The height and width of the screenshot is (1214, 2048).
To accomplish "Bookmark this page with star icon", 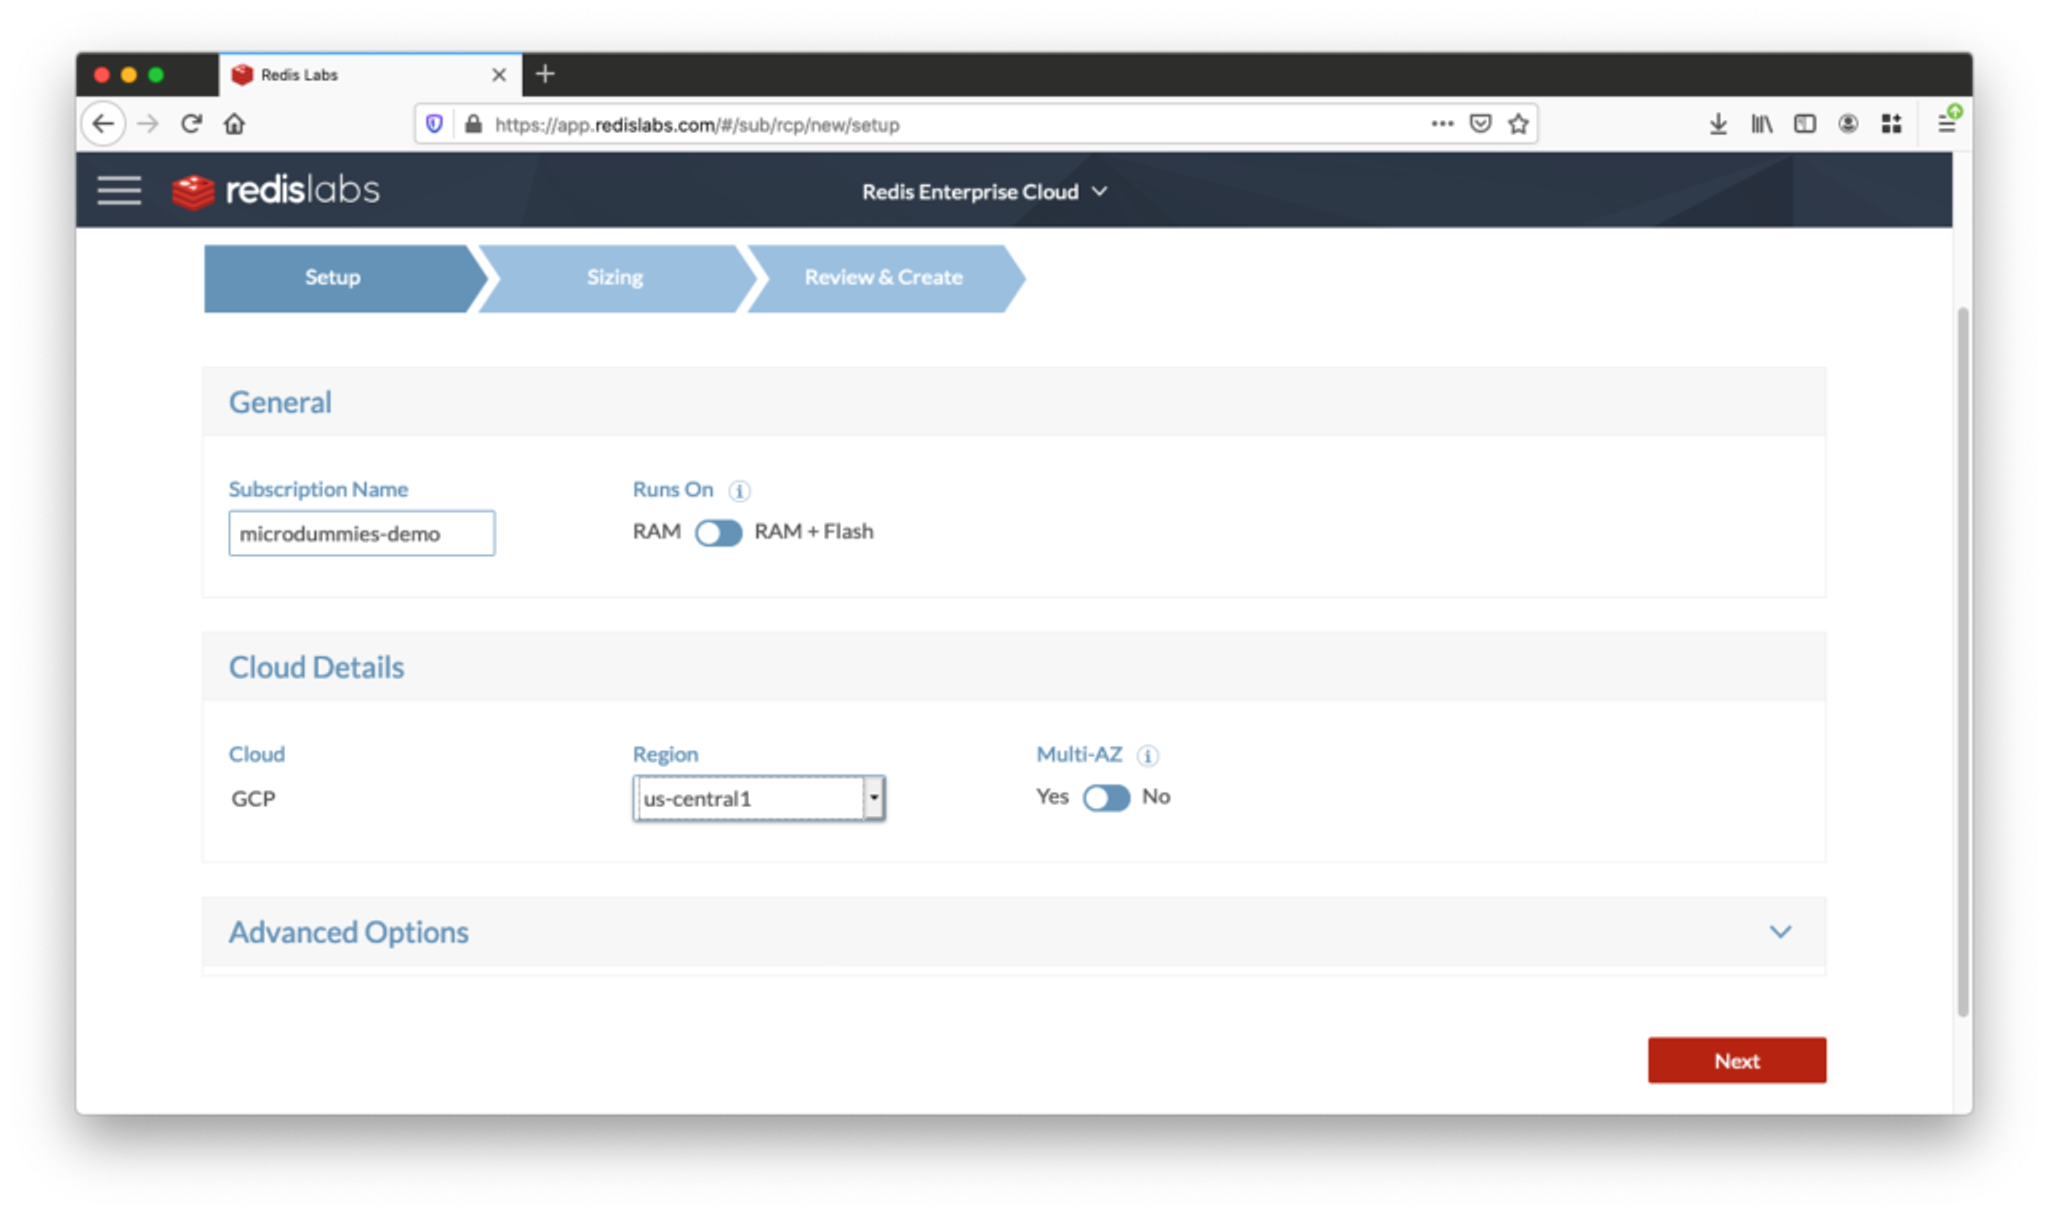I will pyautogui.click(x=1518, y=124).
